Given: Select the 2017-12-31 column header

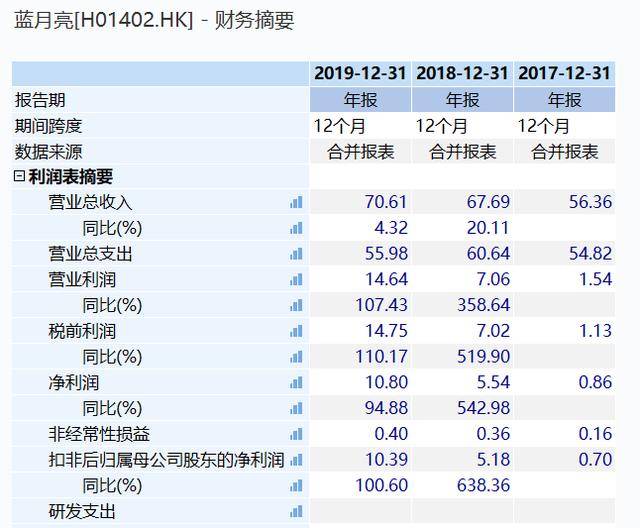Looking at the screenshot, I should pos(564,73).
